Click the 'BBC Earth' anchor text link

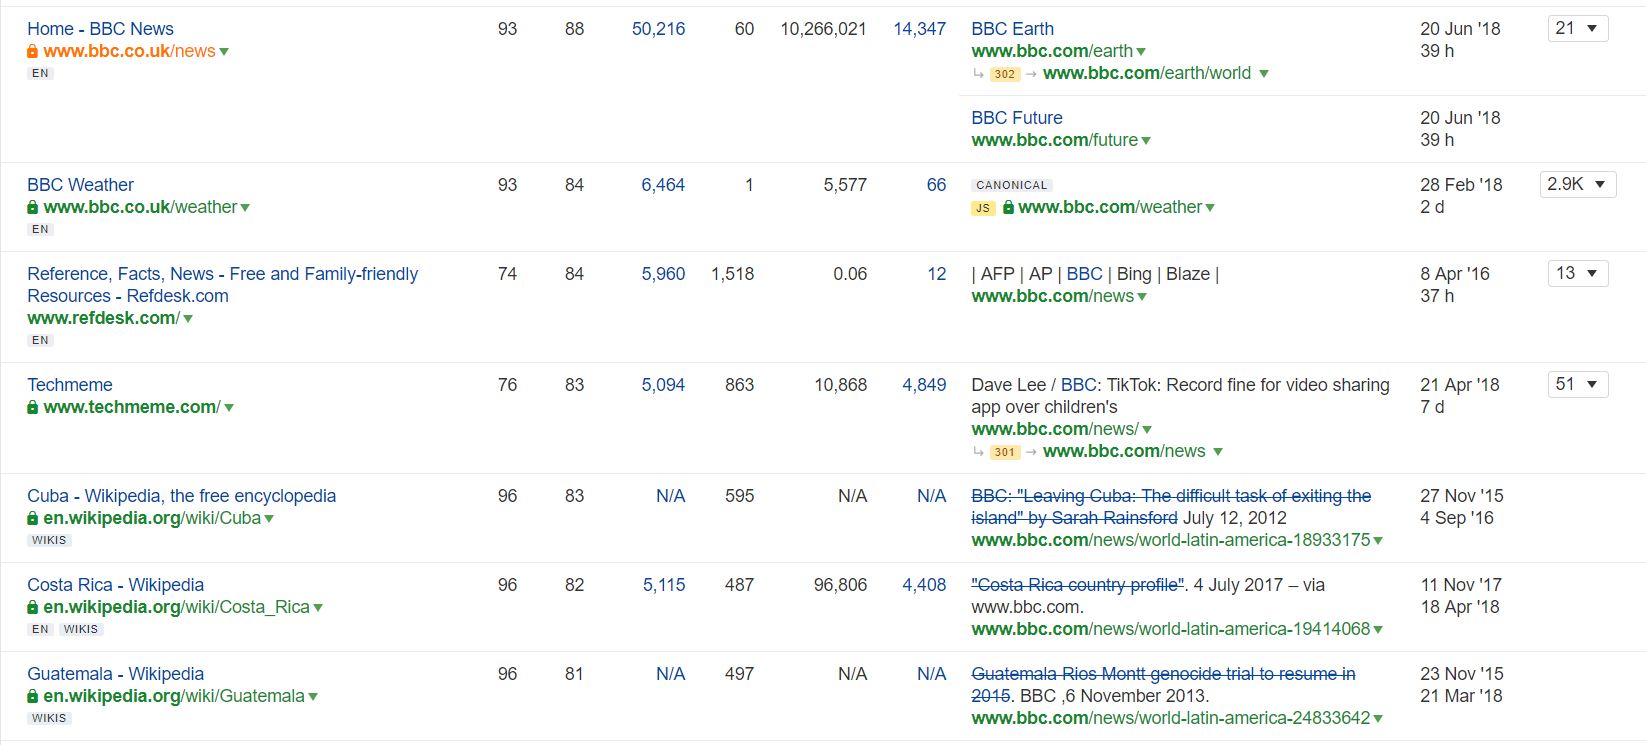[x=1012, y=29]
